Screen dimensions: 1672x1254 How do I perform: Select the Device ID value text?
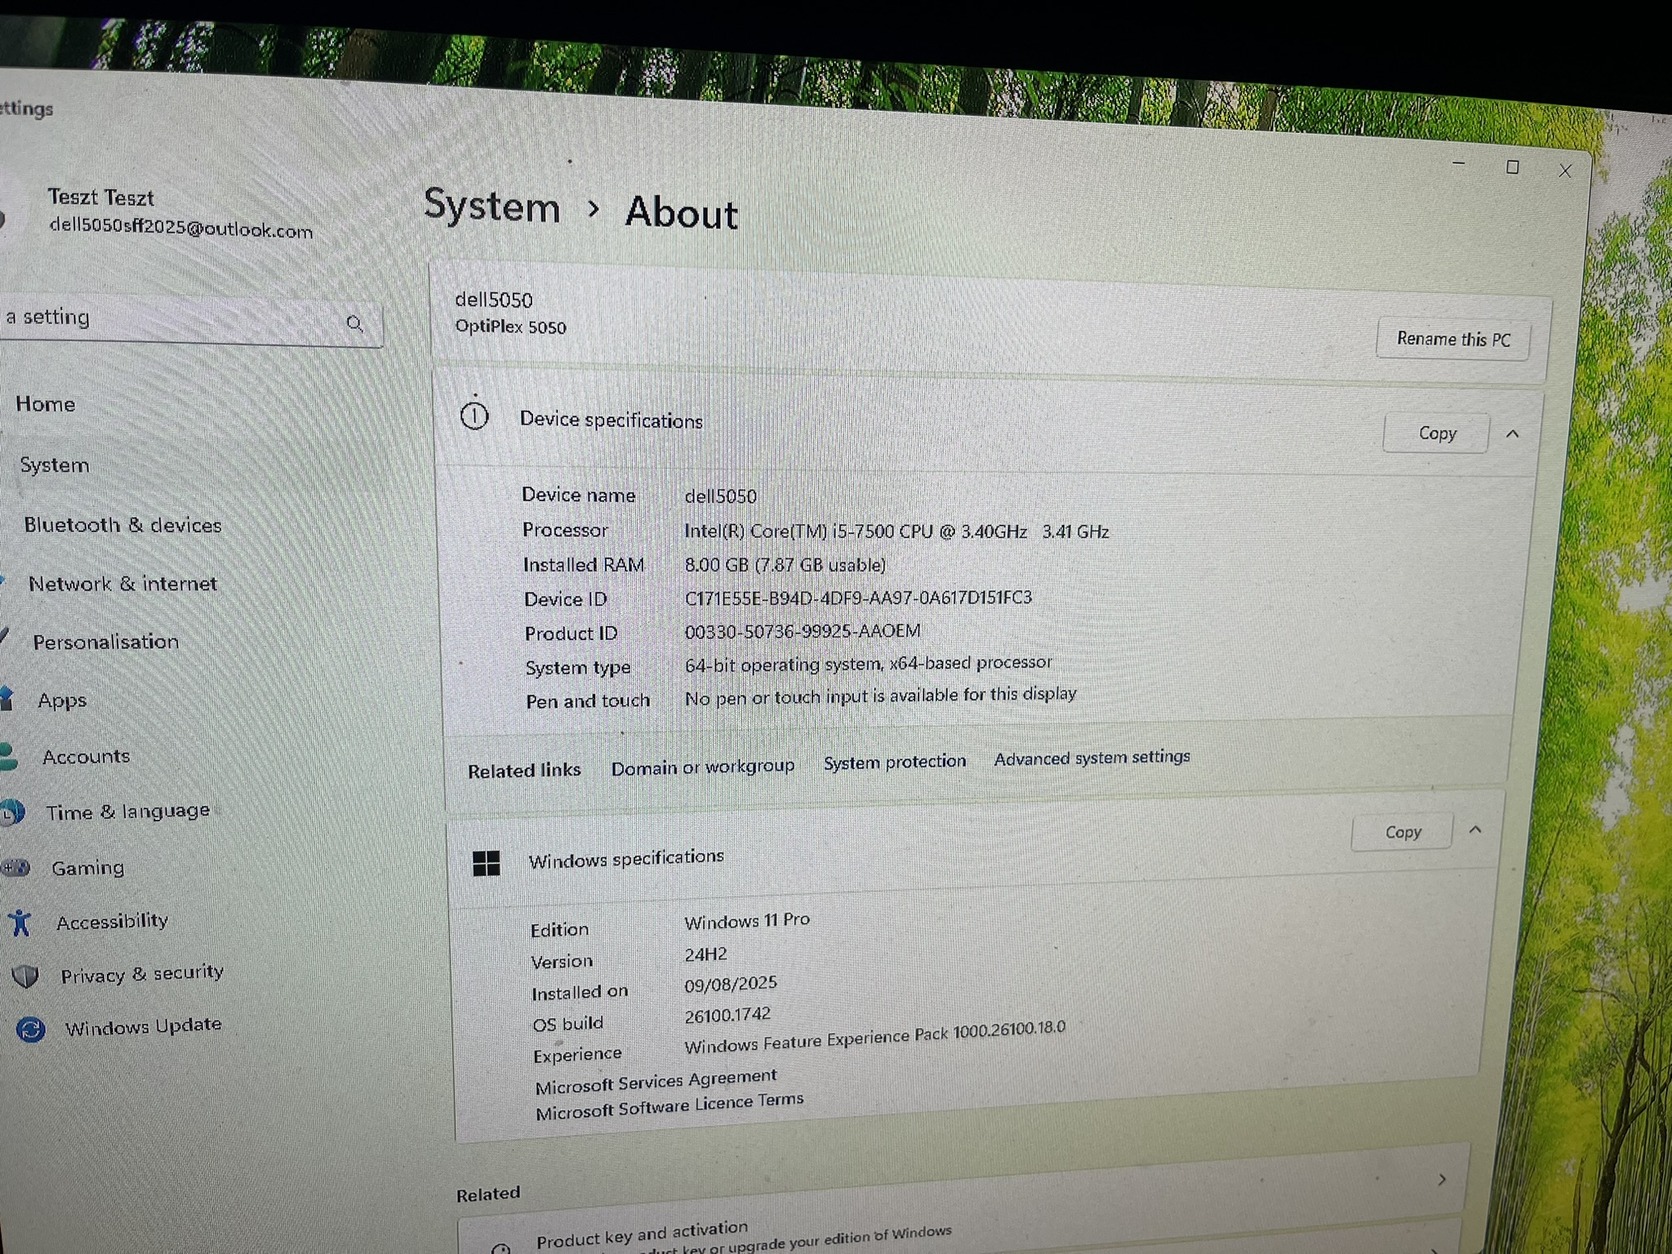[858, 598]
